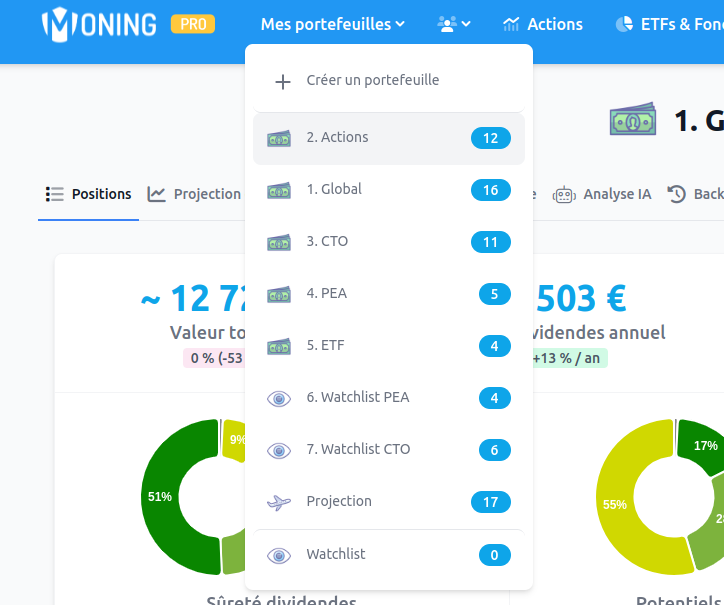
Task: Click the PRO badge
Action: [x=193, y=24]
